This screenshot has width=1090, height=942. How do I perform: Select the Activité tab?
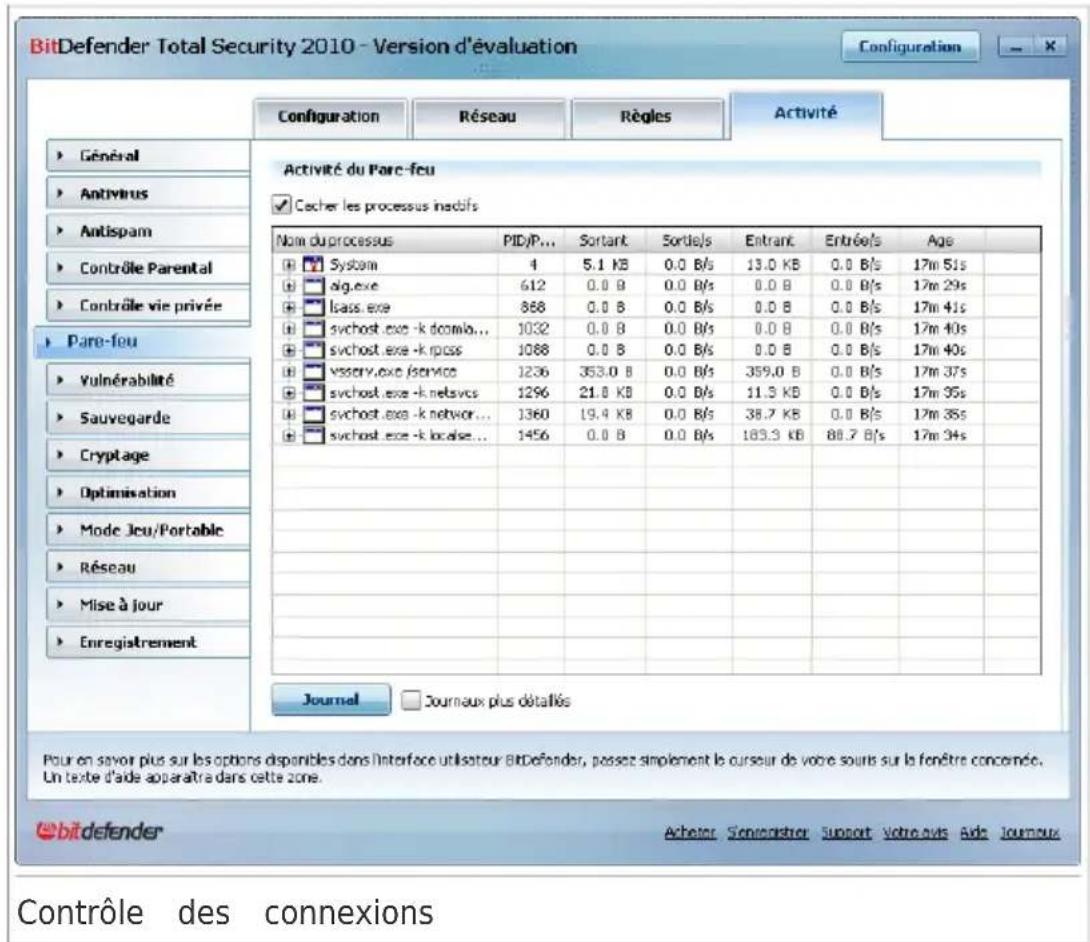[806, 115]
